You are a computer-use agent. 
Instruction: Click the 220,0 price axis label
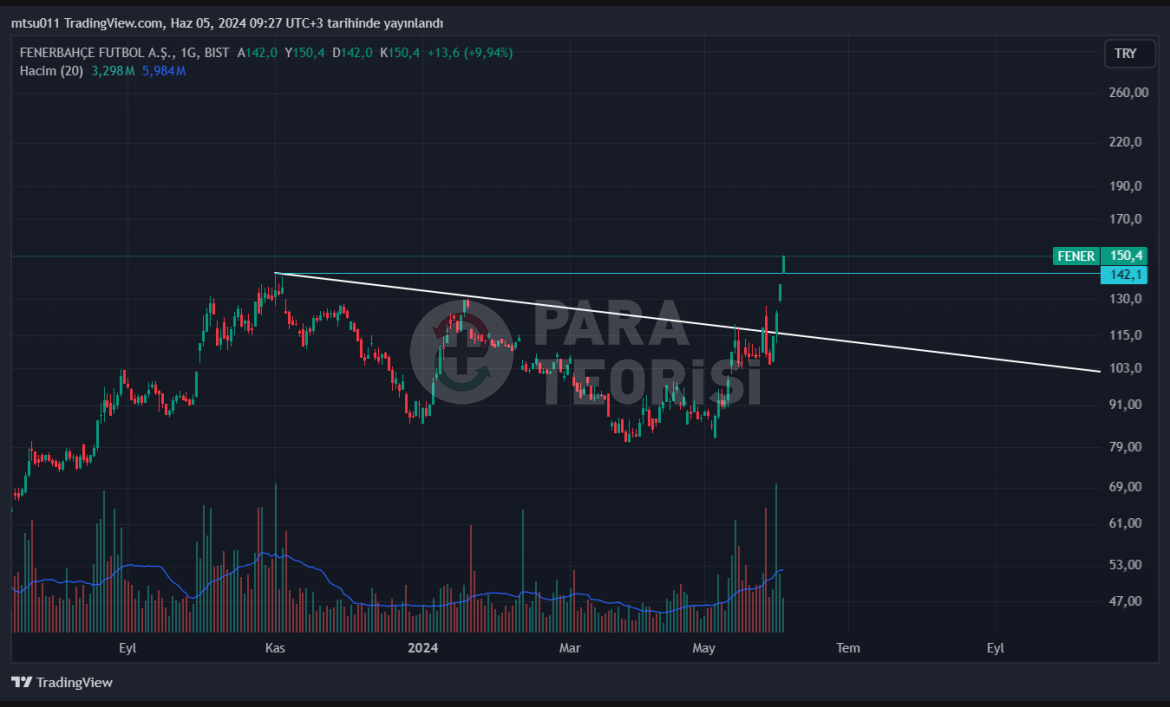click(1126, 142)
